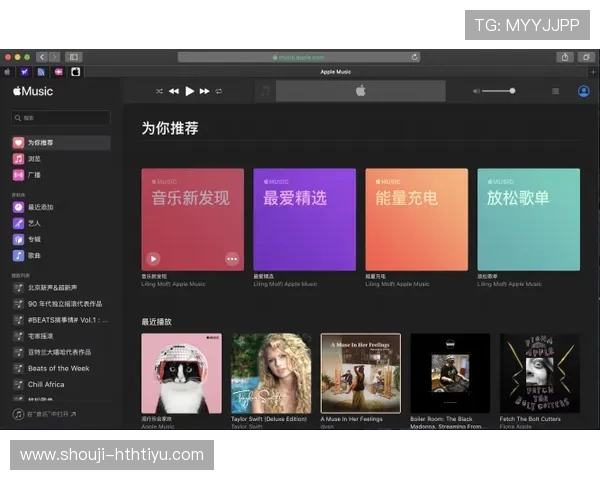The height and width of the screenshot is (480, 600).
Task: Open the pinned Apple logo tab
Action: pos(7,72)
